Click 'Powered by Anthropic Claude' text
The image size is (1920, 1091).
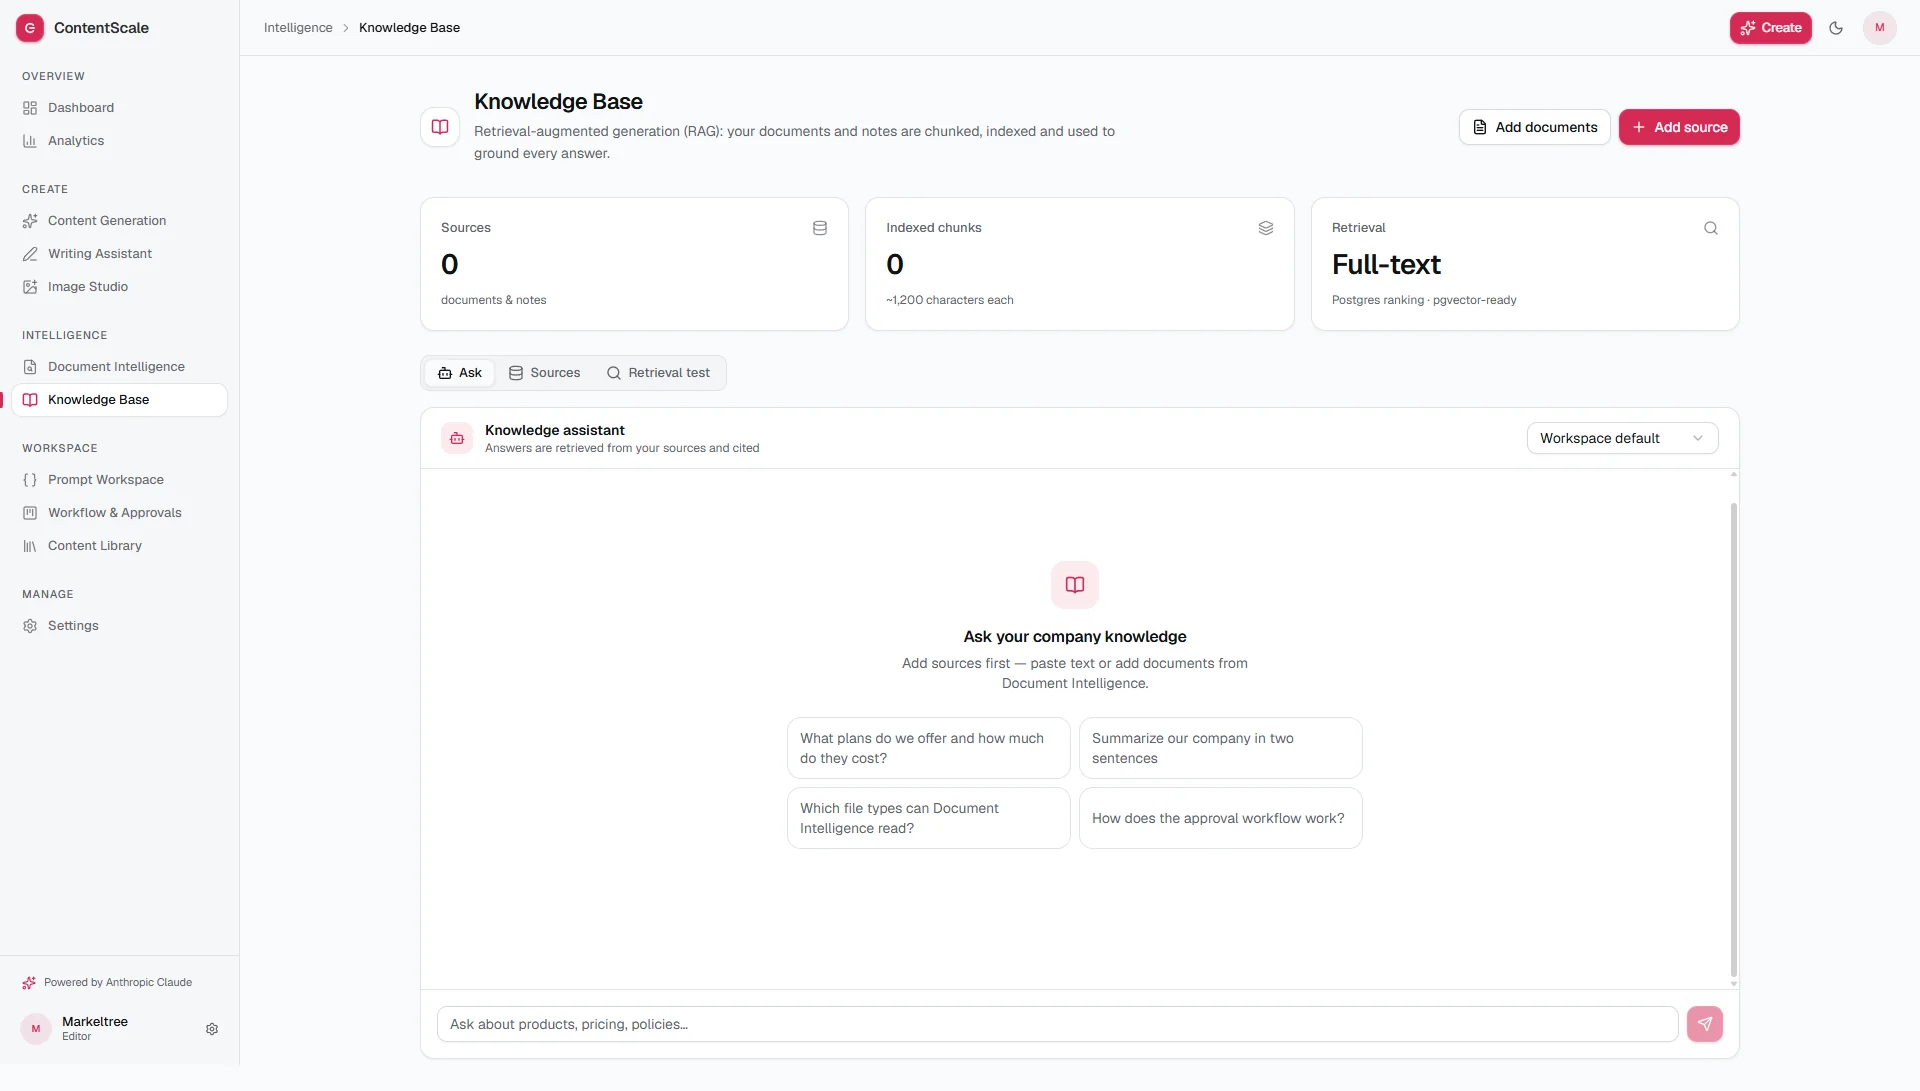[118, 983]
